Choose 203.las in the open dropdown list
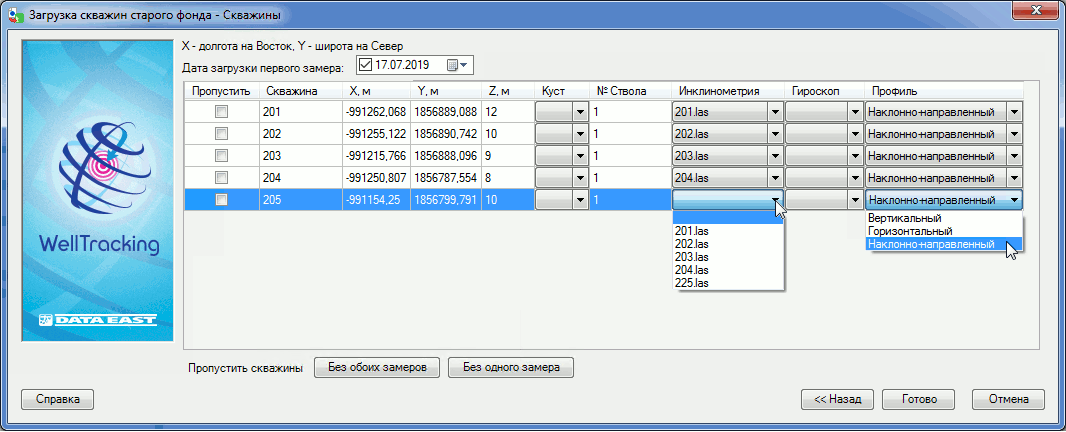Viewport: 1066px width, 432px height. pyautogui.click(x=692, y=257)
